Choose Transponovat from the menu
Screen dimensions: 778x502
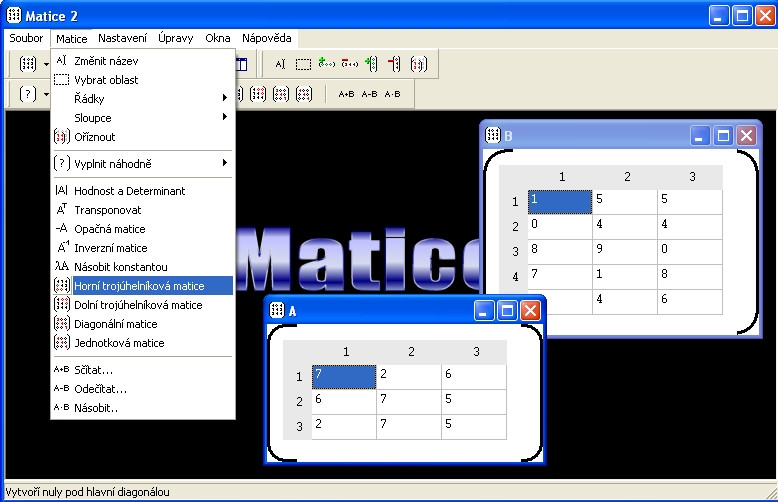(142, 210)
